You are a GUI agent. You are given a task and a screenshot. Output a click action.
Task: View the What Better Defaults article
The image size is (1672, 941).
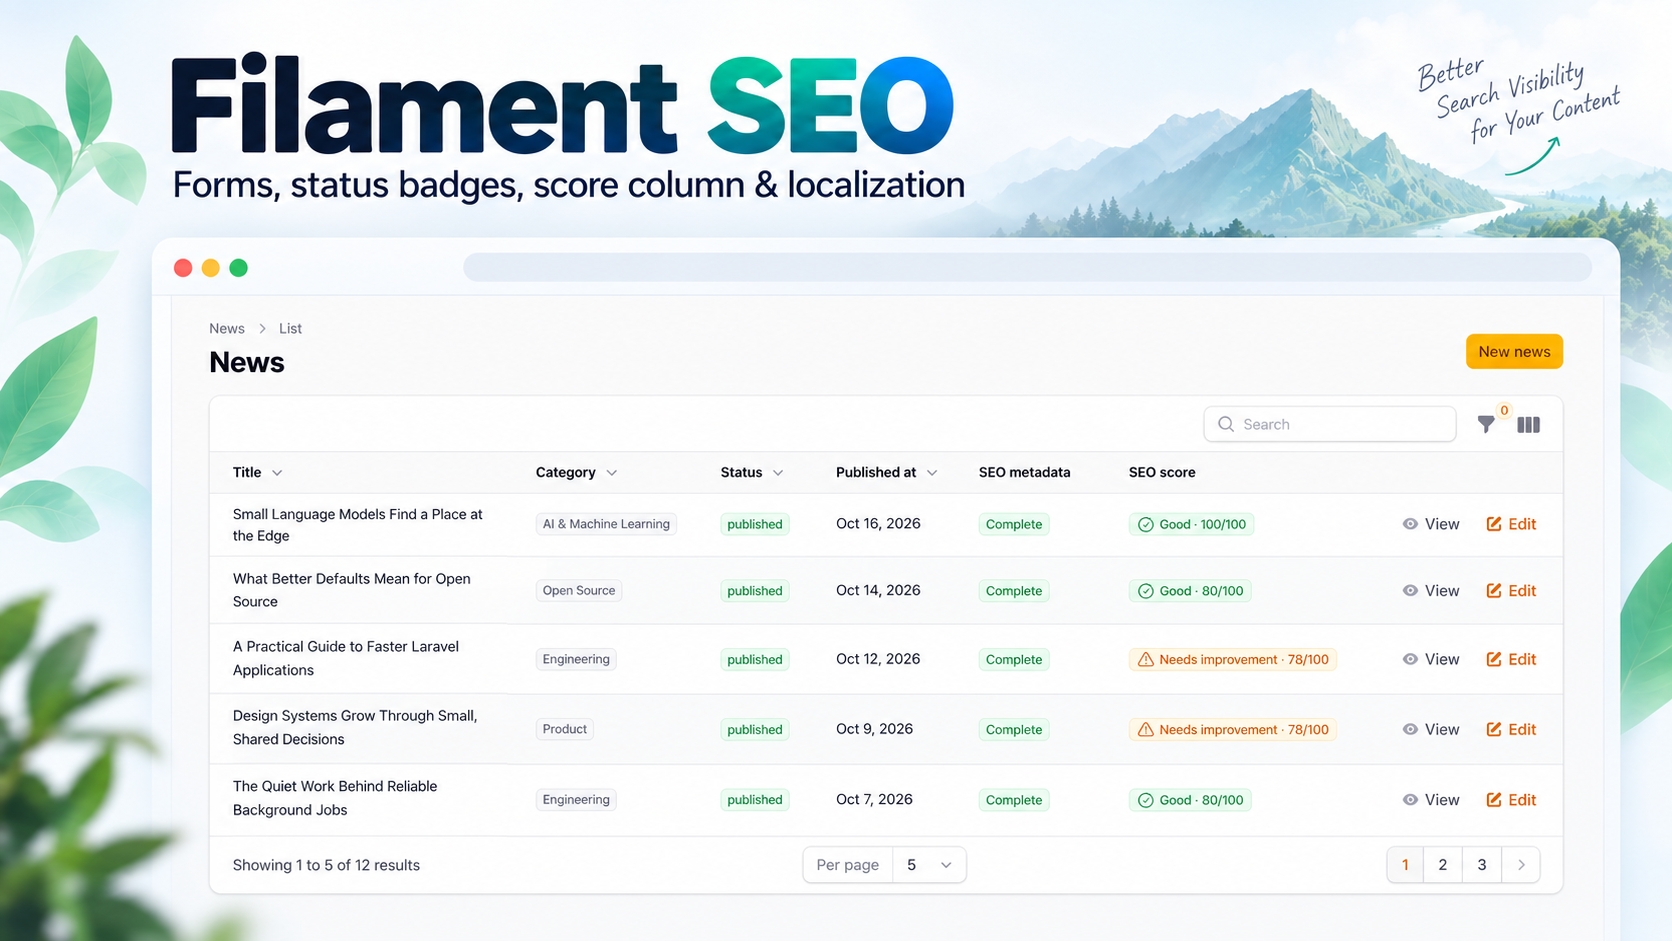1431,591
